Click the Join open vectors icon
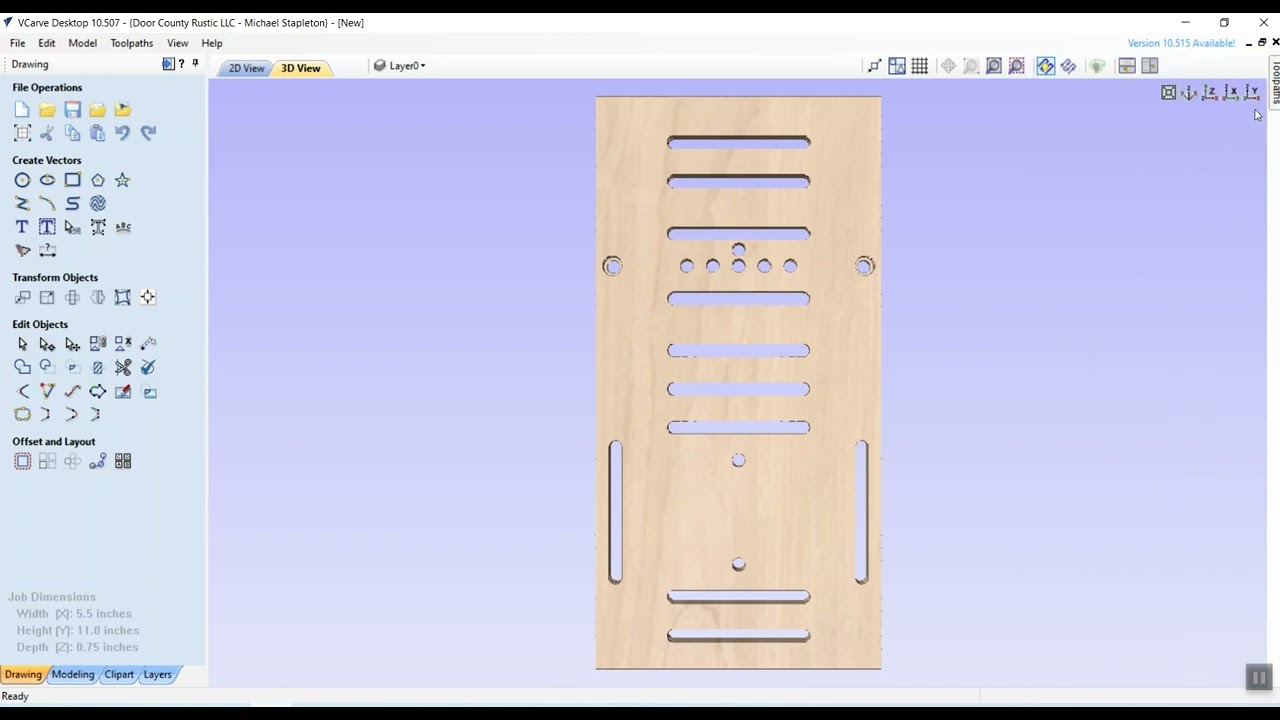The width and height of the screenshot is (1280, 720). (22, 414)
